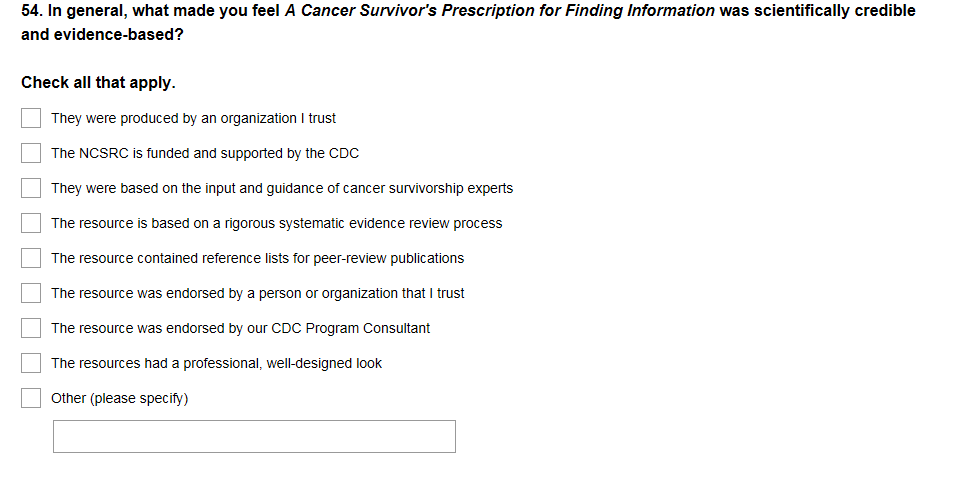This screenshot has height=481, width=953.
Task: Click the label text mentioning cancer survivorship experts
Action: (282, 188)
